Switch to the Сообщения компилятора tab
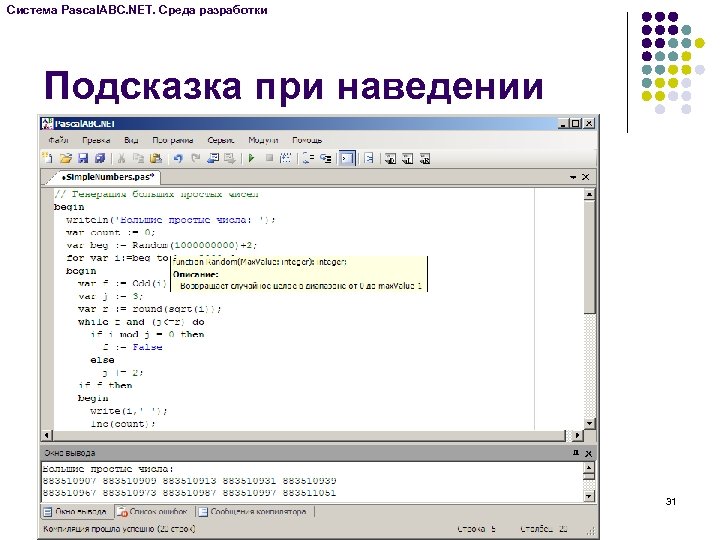This screenshot has height=540, width=720. (x=253, y=512)
